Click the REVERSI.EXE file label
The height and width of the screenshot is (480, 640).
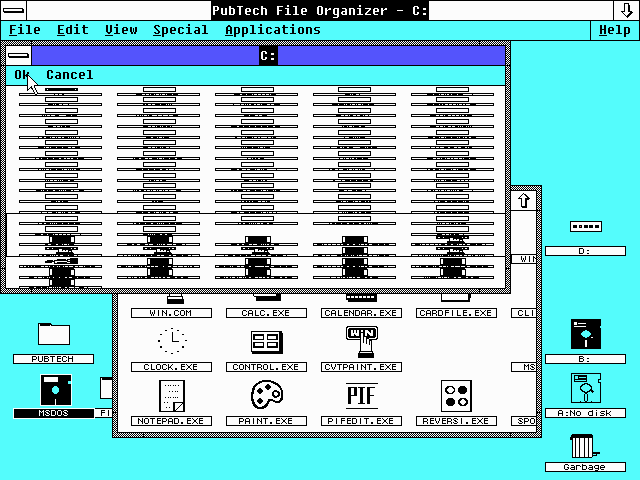456,421
